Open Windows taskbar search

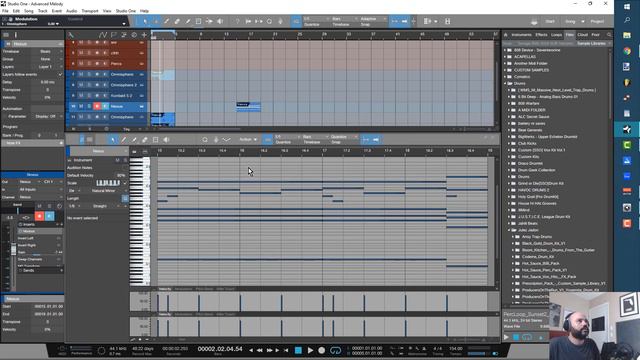click(x=627, y=20)
